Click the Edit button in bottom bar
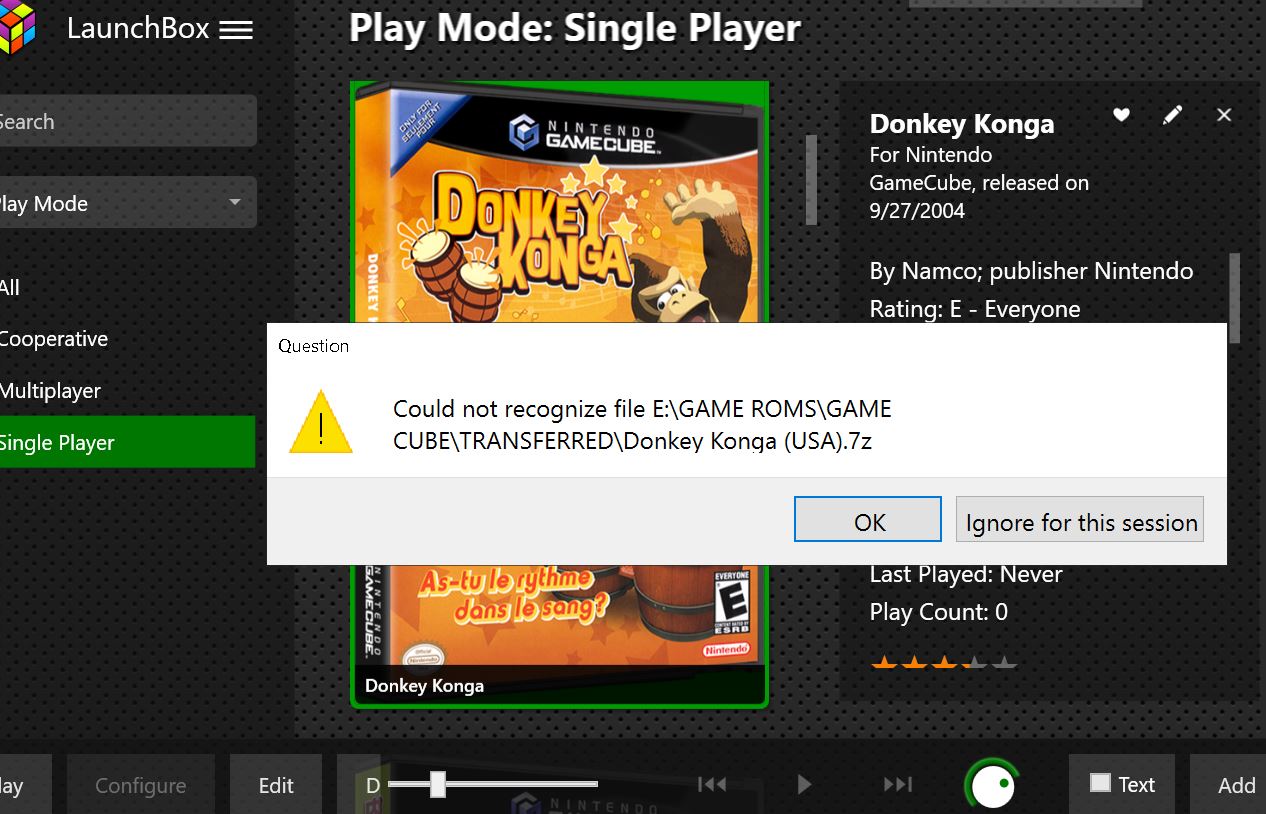This screenshot has width=1266, height=814. coord(276,785)
